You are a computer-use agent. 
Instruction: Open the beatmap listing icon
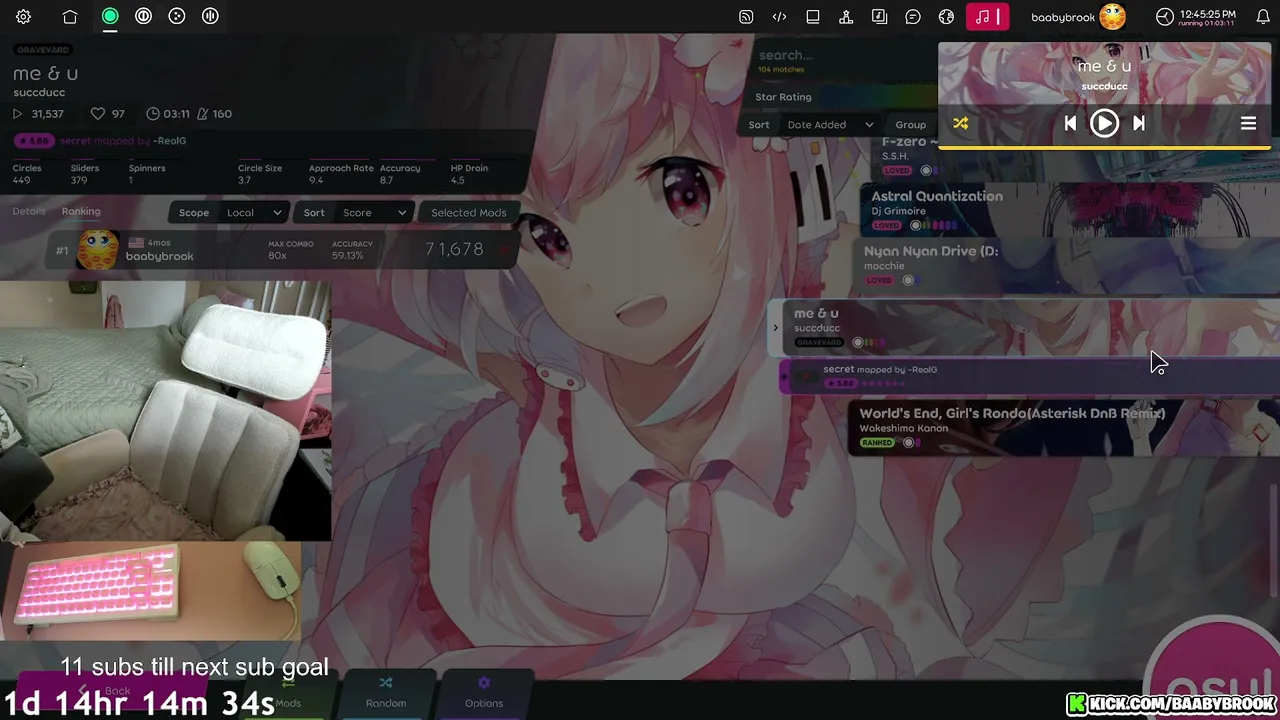coord(879,17)
